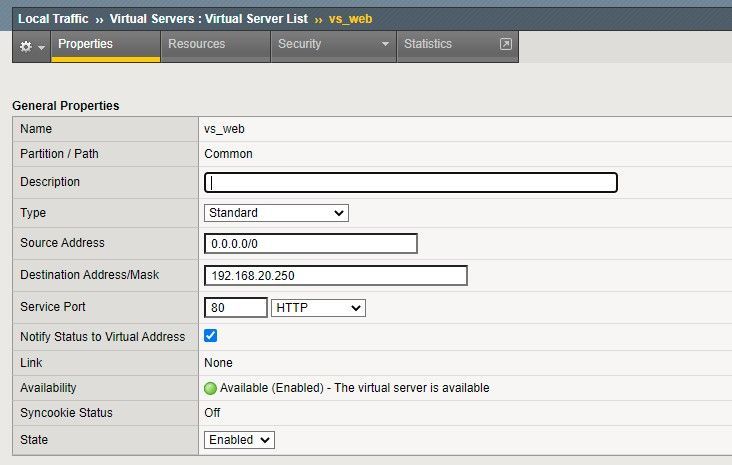Image resolution: width=732 pixels, height=465 pixels.
Task: Click the vs_web Name value
Action: point(224,129)
